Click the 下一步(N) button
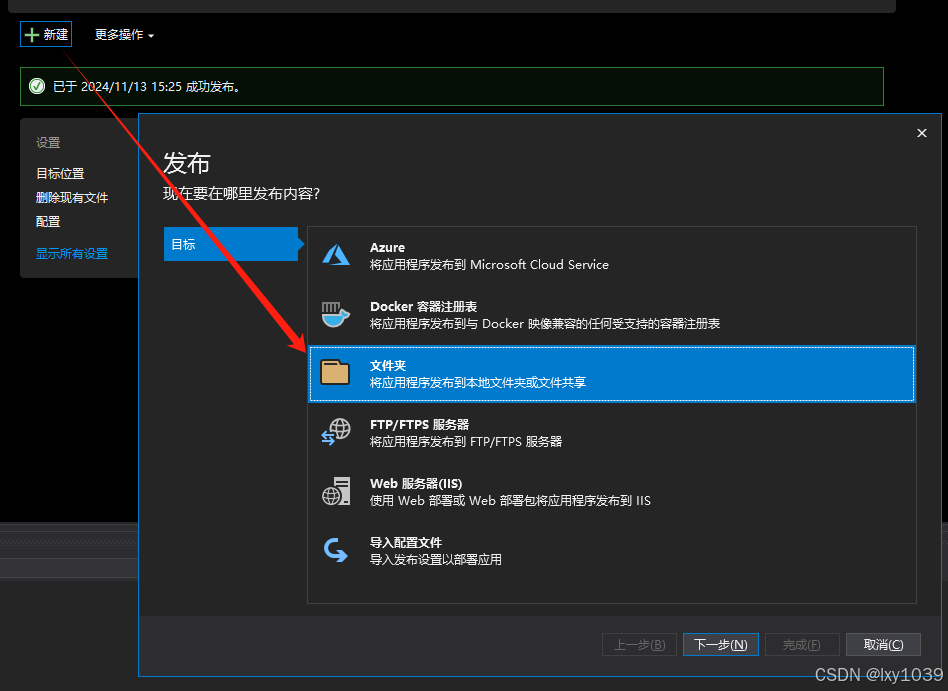The width and height of the screenshot is (948, 691). click(x=721, y=644)
